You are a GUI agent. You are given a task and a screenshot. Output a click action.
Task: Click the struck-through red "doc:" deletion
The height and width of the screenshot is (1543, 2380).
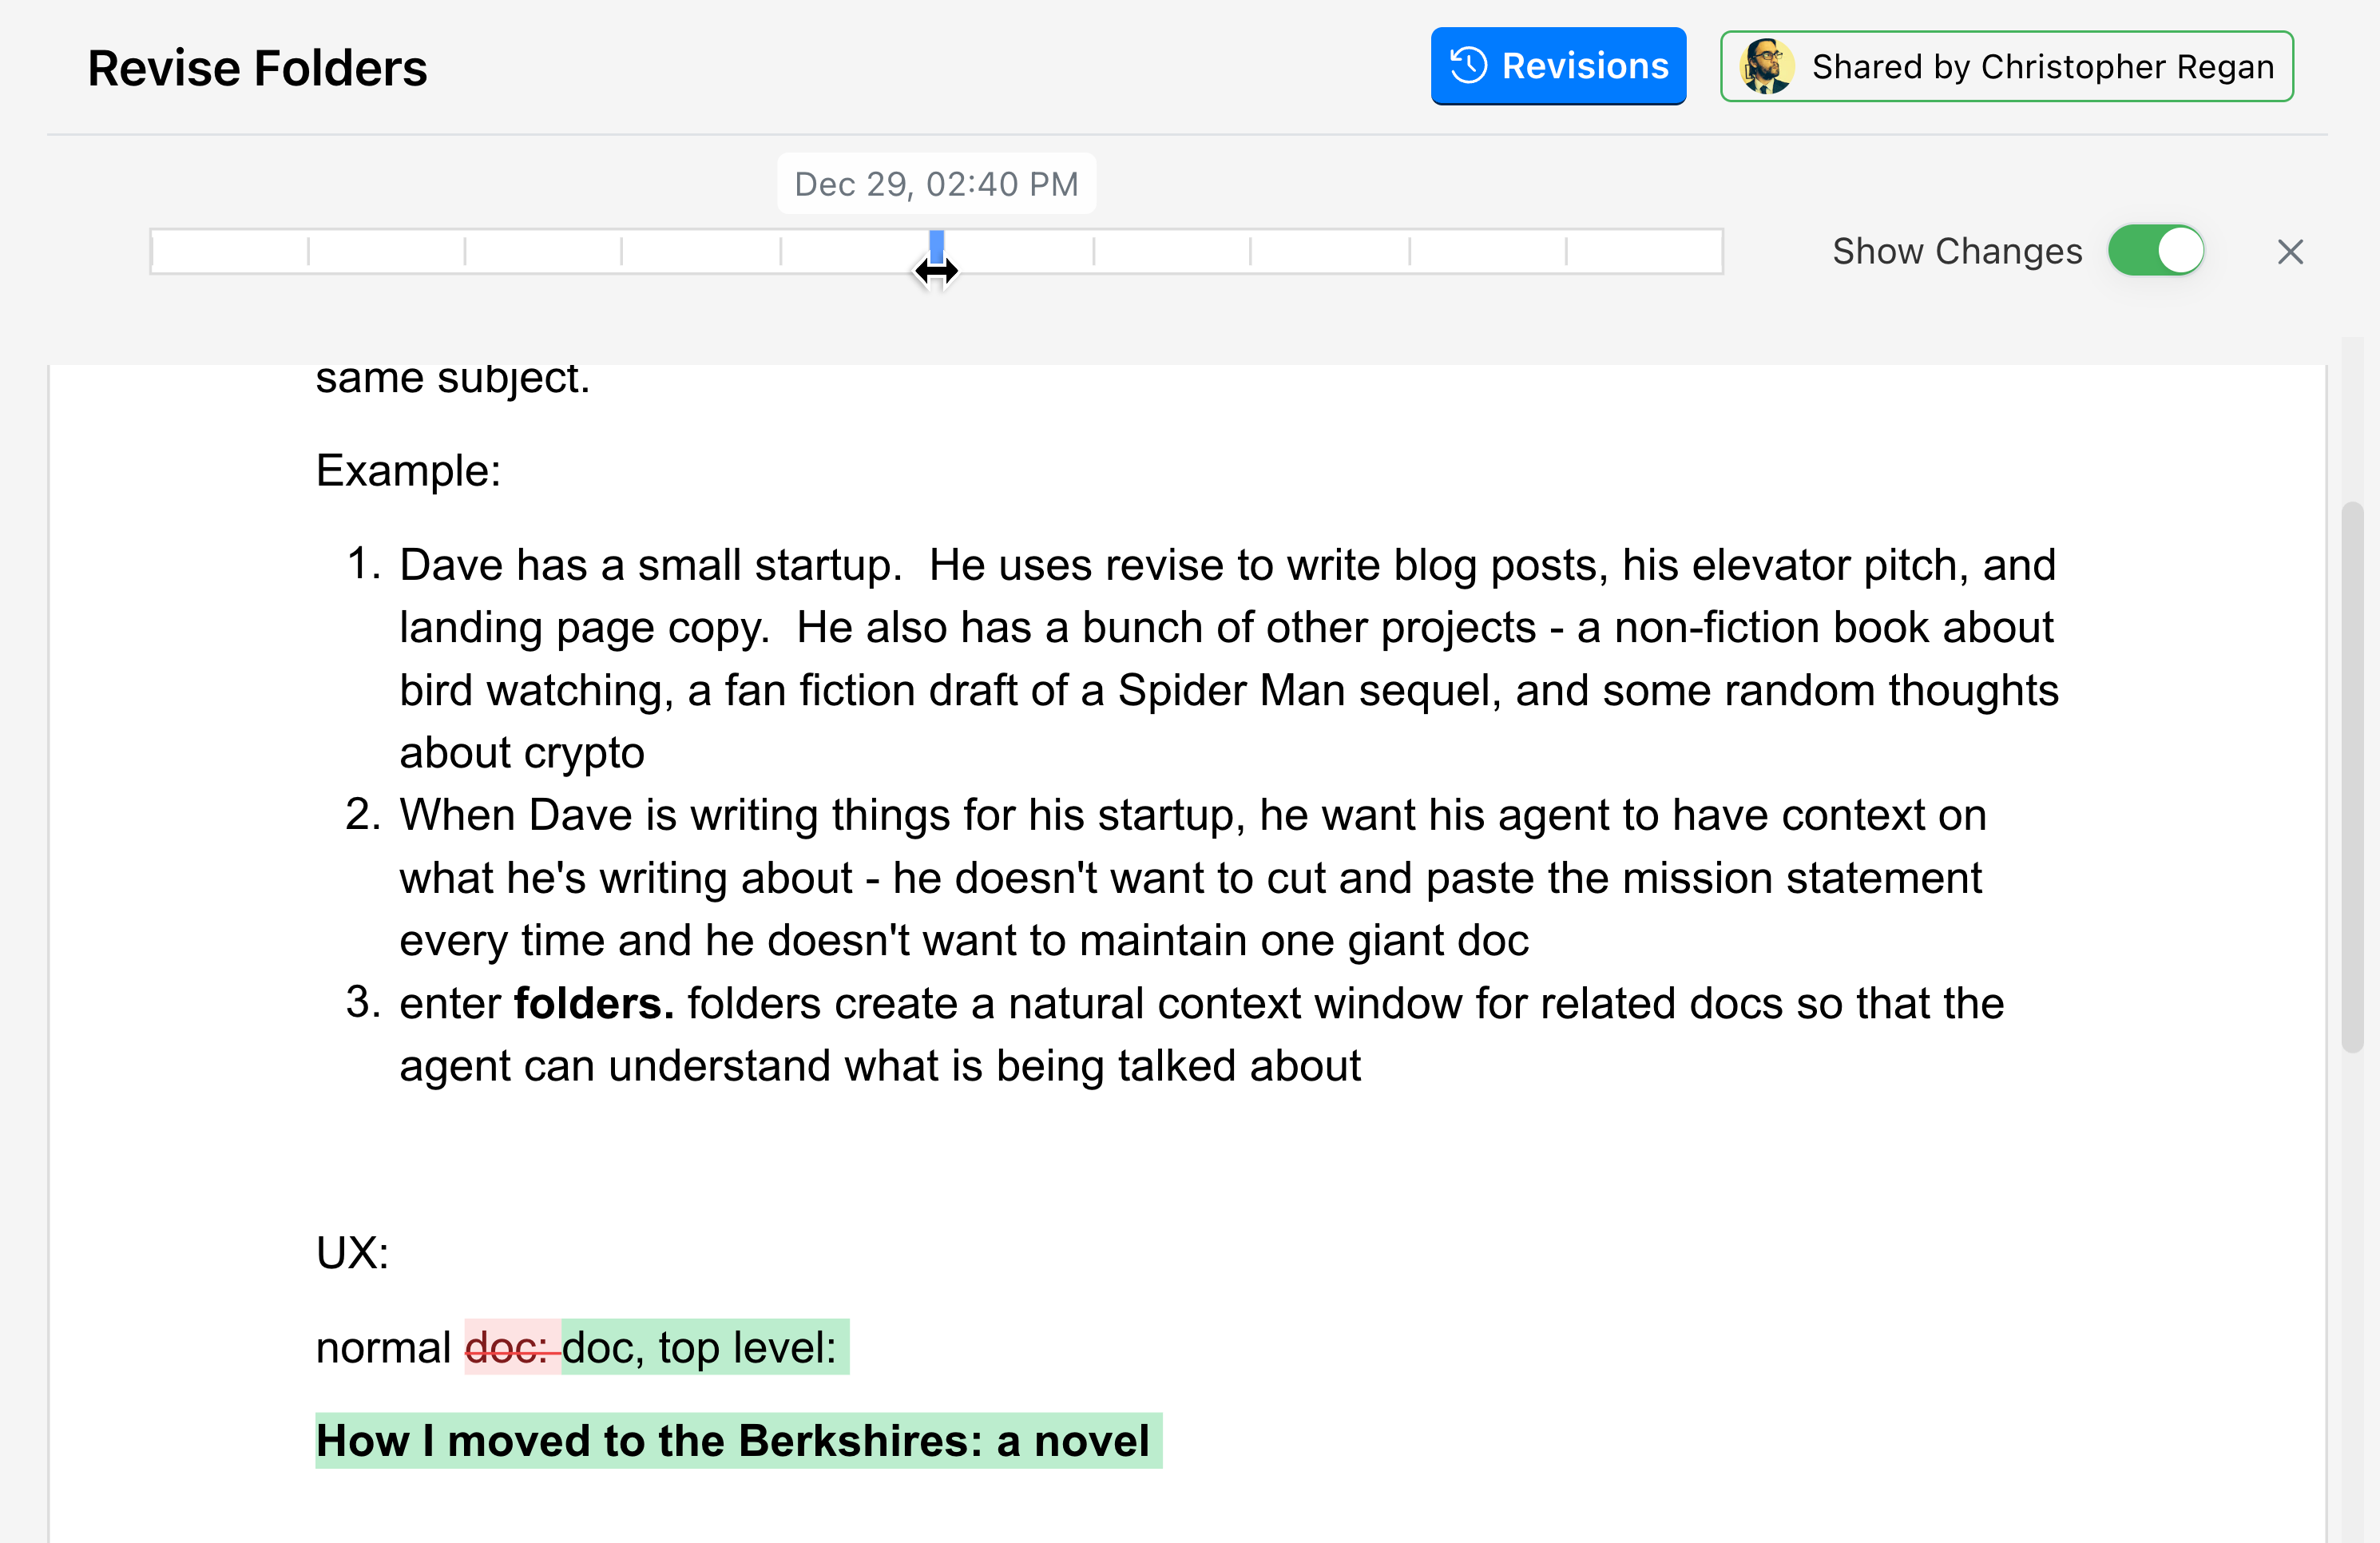(510, 1348)
